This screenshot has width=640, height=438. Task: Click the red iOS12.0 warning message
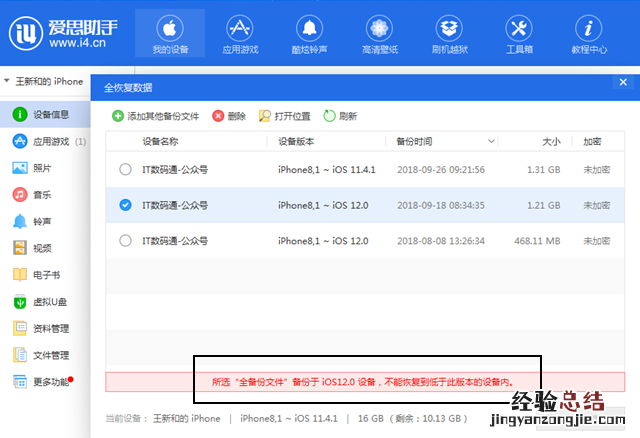tap(362, 382)
